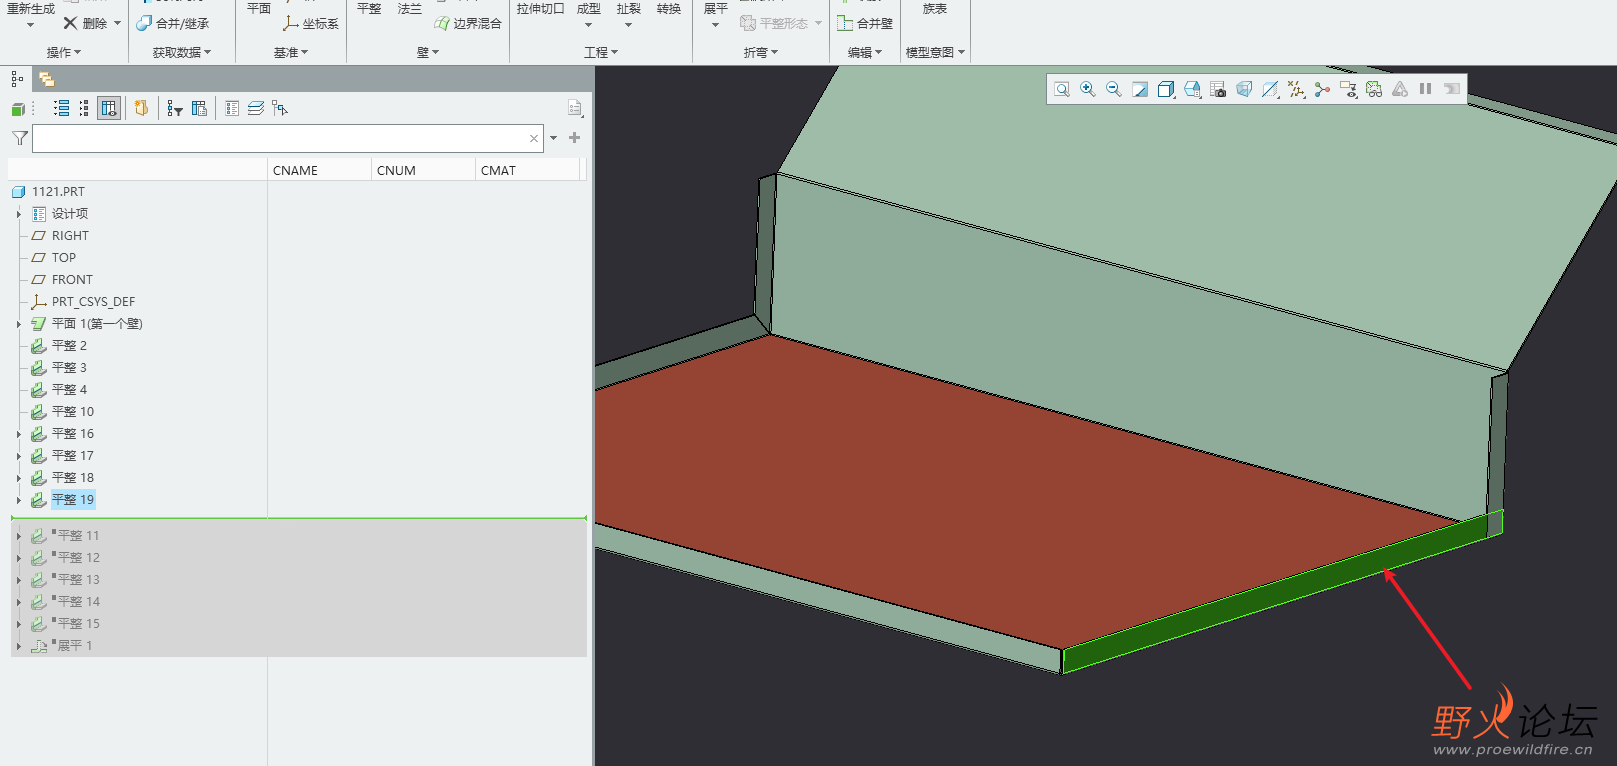Click the Delete (删除) X icon

pos(70,23)
